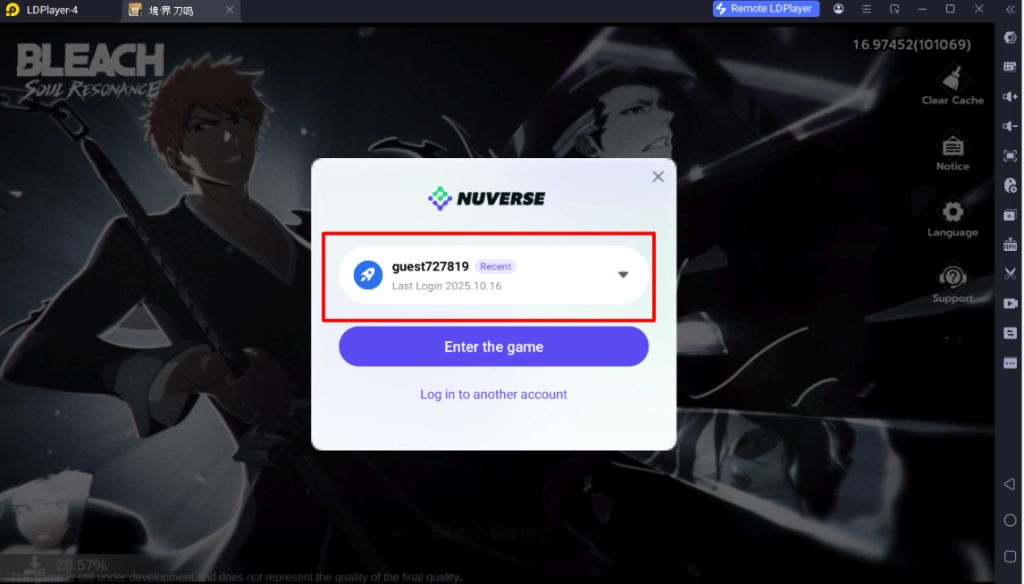Image resolution: width=1024 pixels, height=584 pixels.
Task: Open the Notice icon
Action: pyautogui.click(x=952, y=153)
